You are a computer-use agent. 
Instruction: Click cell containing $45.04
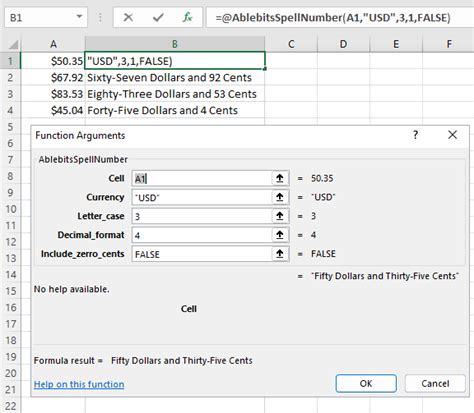pyautogui.click(x=53, y=110)
